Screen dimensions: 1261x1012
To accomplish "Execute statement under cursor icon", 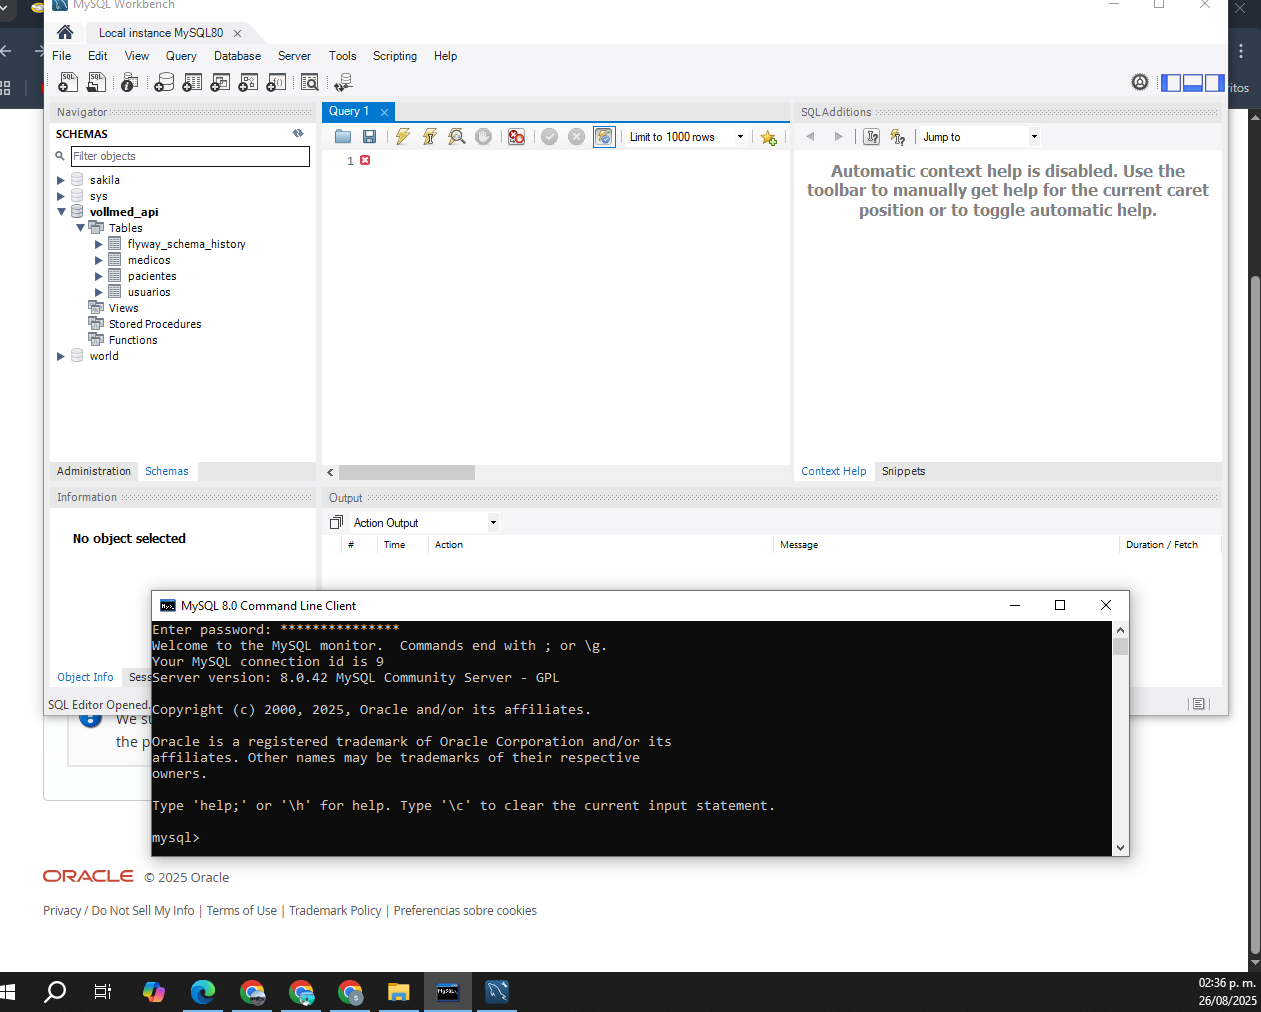I will click(x=429, y=137).
